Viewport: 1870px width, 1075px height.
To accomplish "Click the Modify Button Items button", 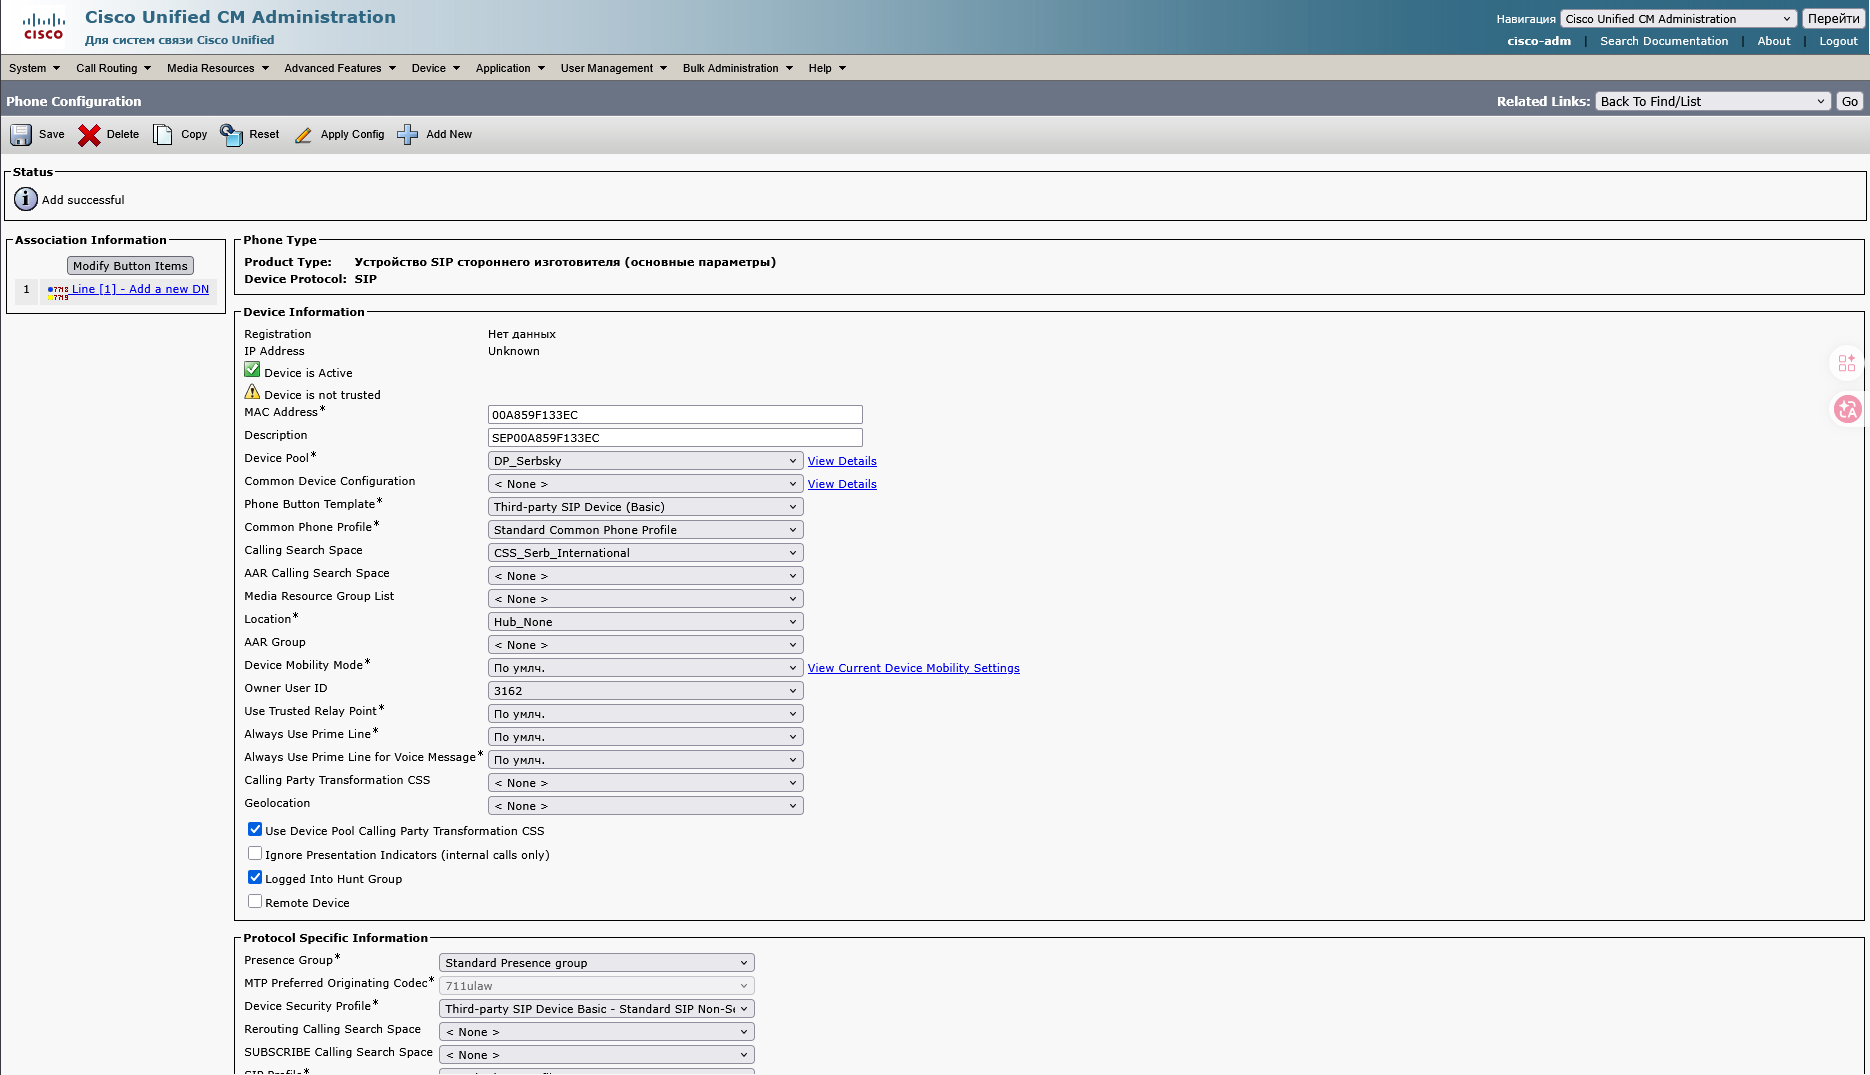I will coord(130,266).
